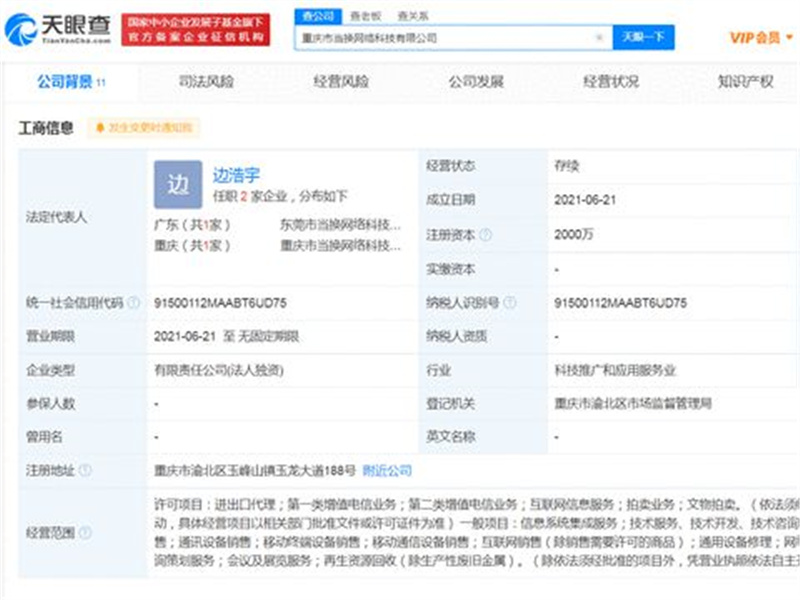Click the 边 legal representative avatar

(178, 184)
